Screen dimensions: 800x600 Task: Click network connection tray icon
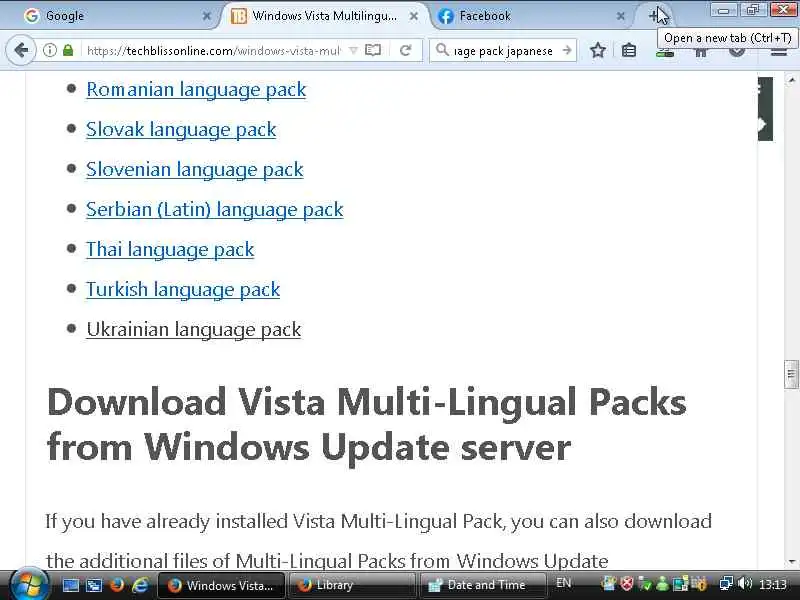[x=726, y=583]
